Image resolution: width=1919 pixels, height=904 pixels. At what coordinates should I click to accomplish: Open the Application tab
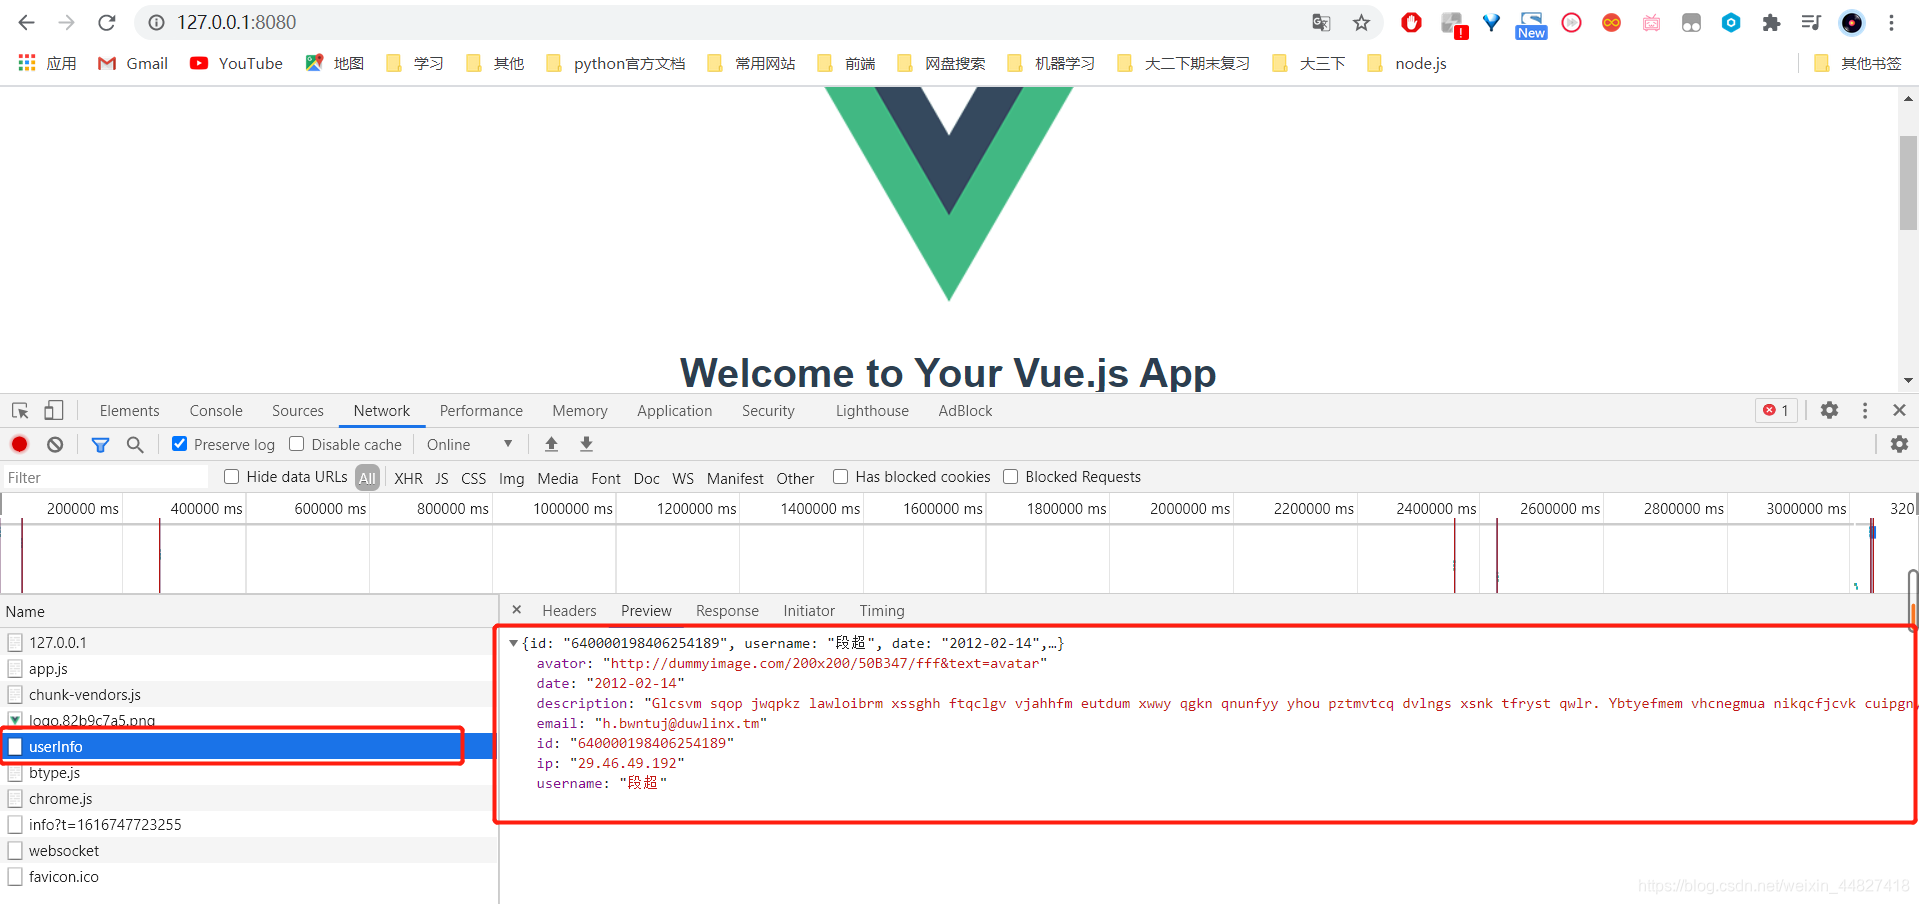tap(675, 410)
